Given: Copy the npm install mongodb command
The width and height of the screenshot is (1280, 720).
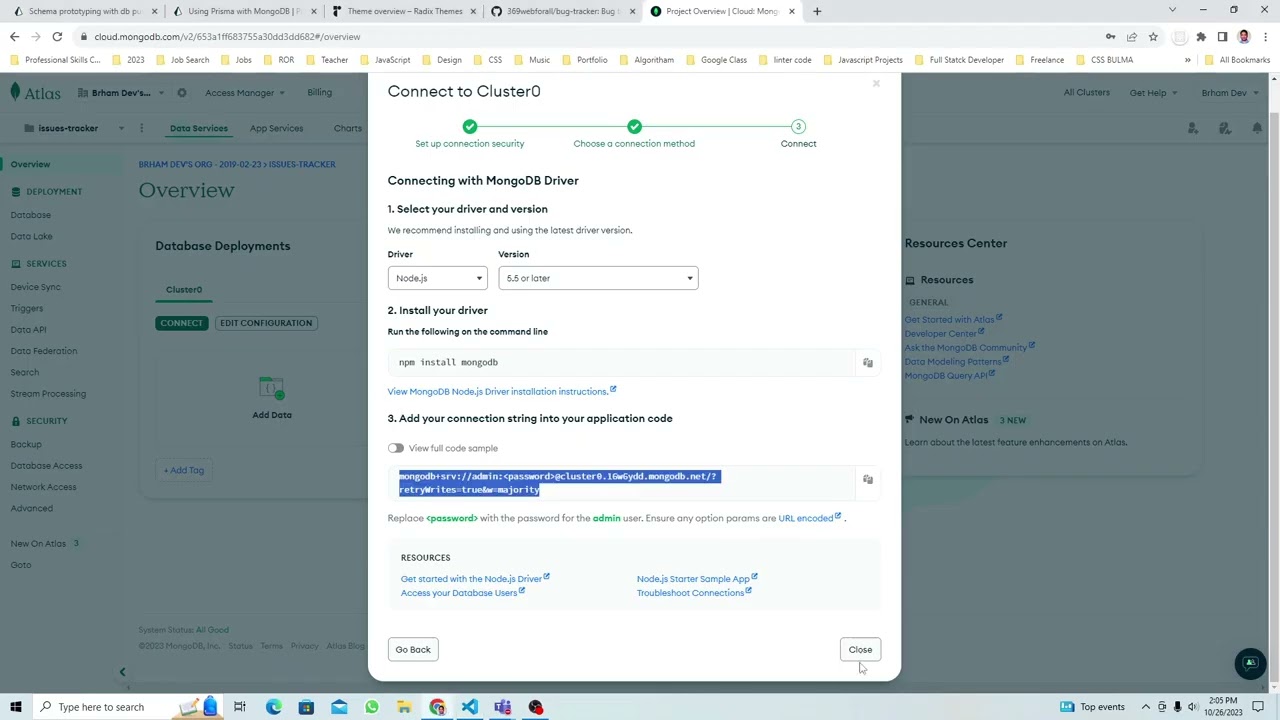Looking at the screenshot, I should tap(868, 362).
